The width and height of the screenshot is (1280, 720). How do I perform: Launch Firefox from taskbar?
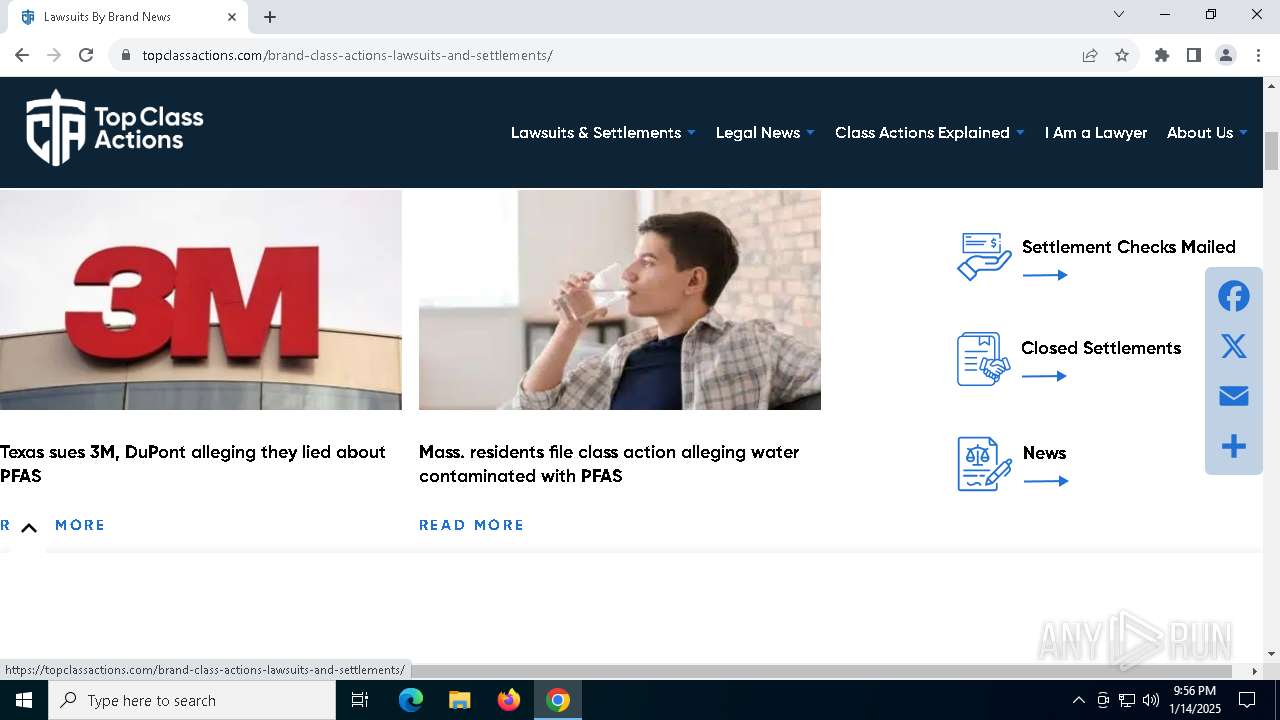click(x=509, y=700)
